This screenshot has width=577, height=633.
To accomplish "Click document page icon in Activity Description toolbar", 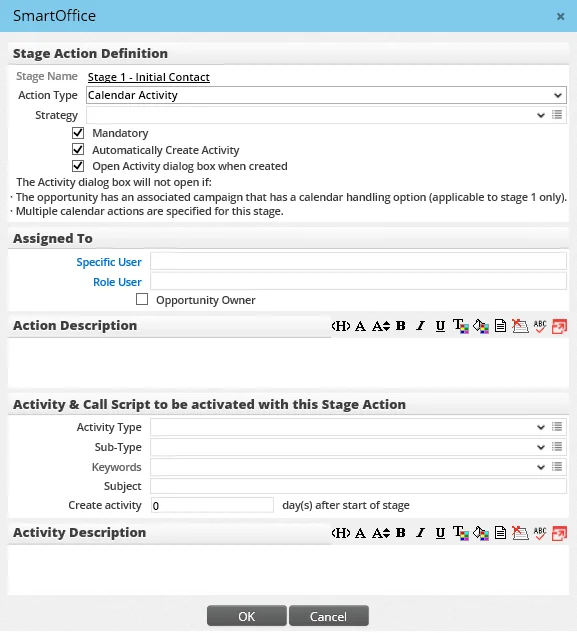I will coord(500,533).
